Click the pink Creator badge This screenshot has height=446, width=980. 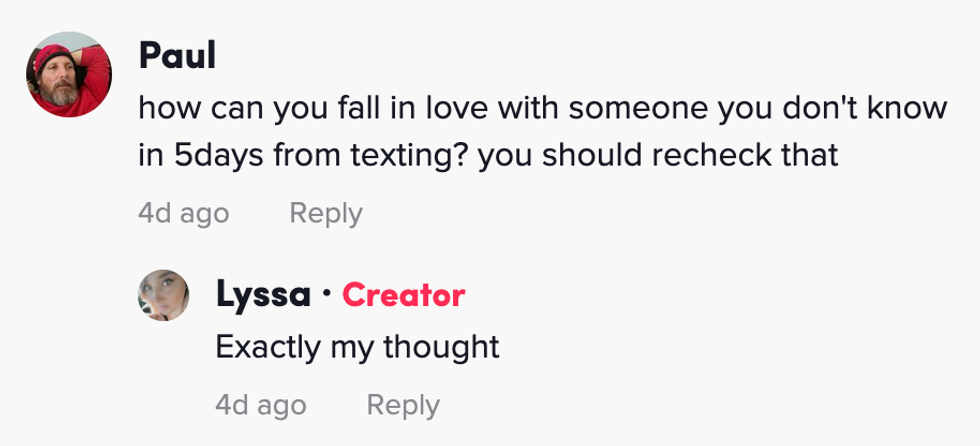point(403,295)
